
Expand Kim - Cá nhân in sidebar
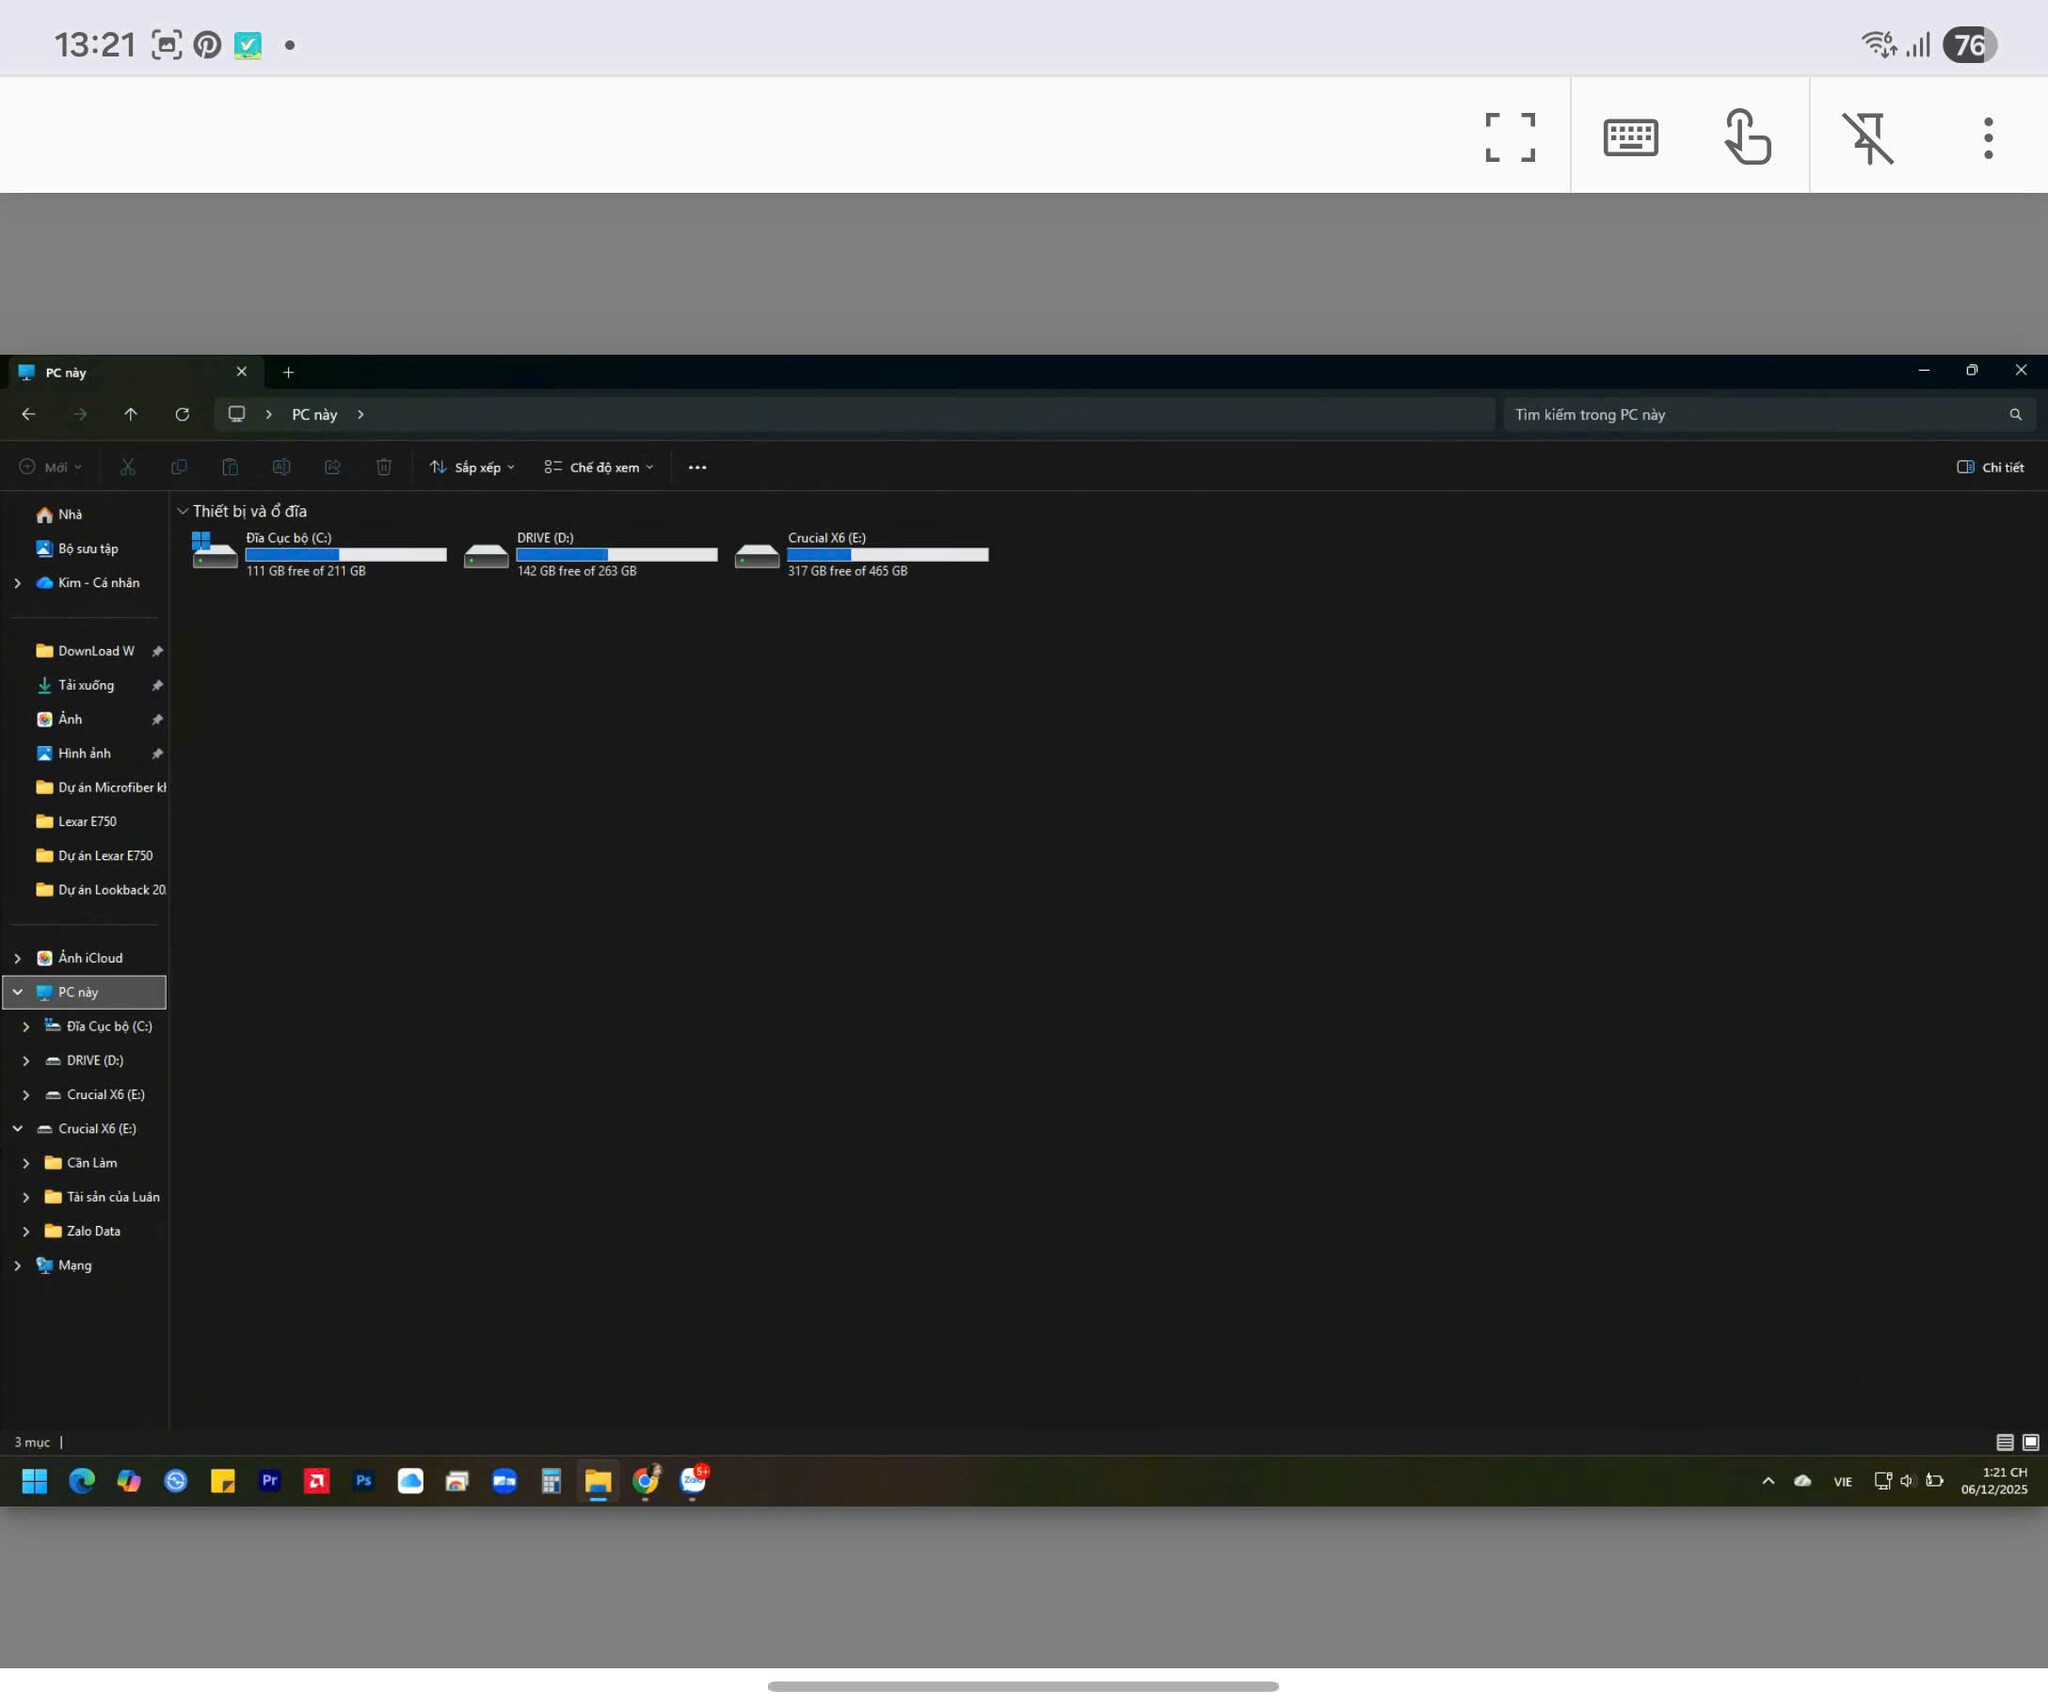17,583
